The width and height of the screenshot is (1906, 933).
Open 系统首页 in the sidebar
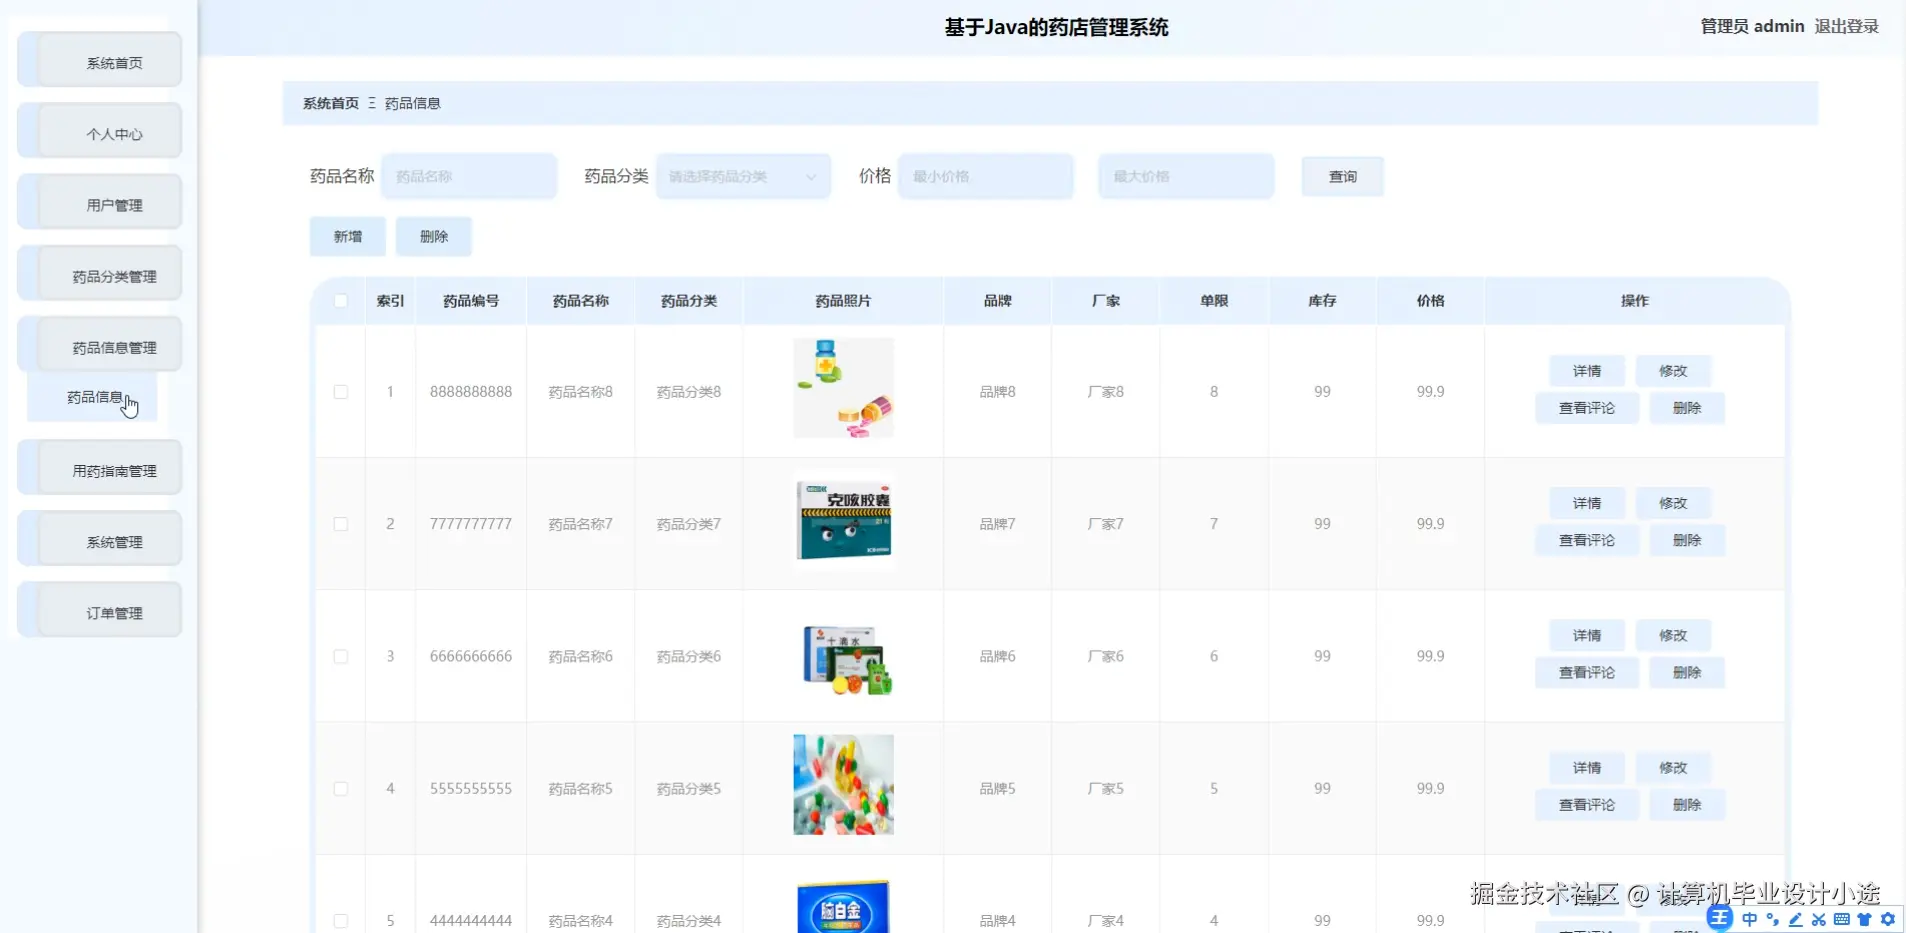point(100,60)
